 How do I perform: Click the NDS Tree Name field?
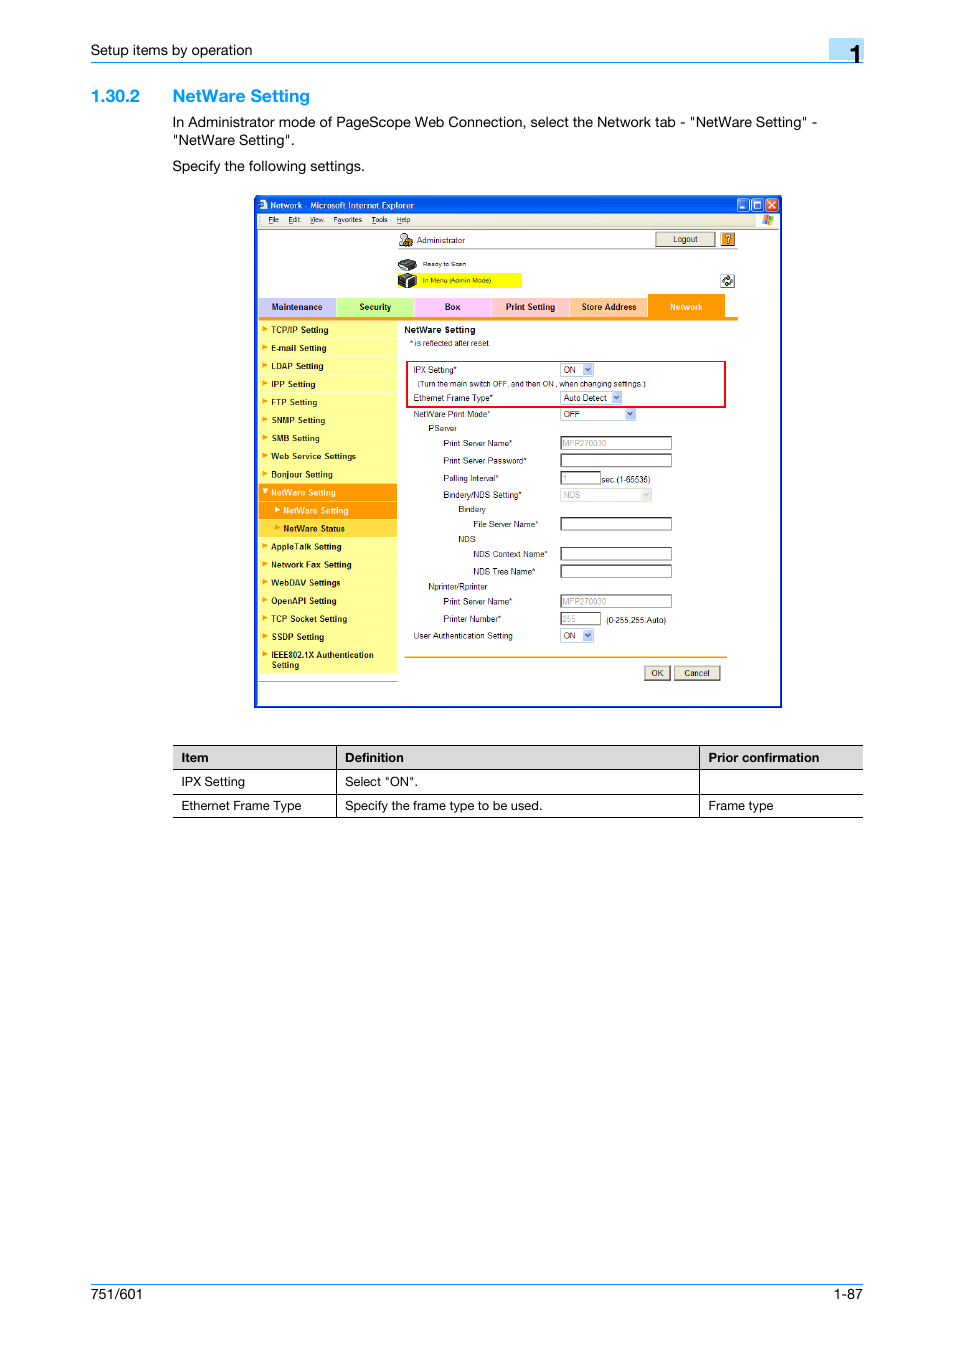pos(616,572)
